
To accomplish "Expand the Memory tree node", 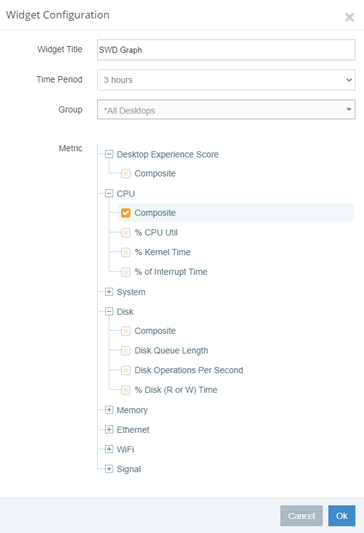I will (109, 410).
